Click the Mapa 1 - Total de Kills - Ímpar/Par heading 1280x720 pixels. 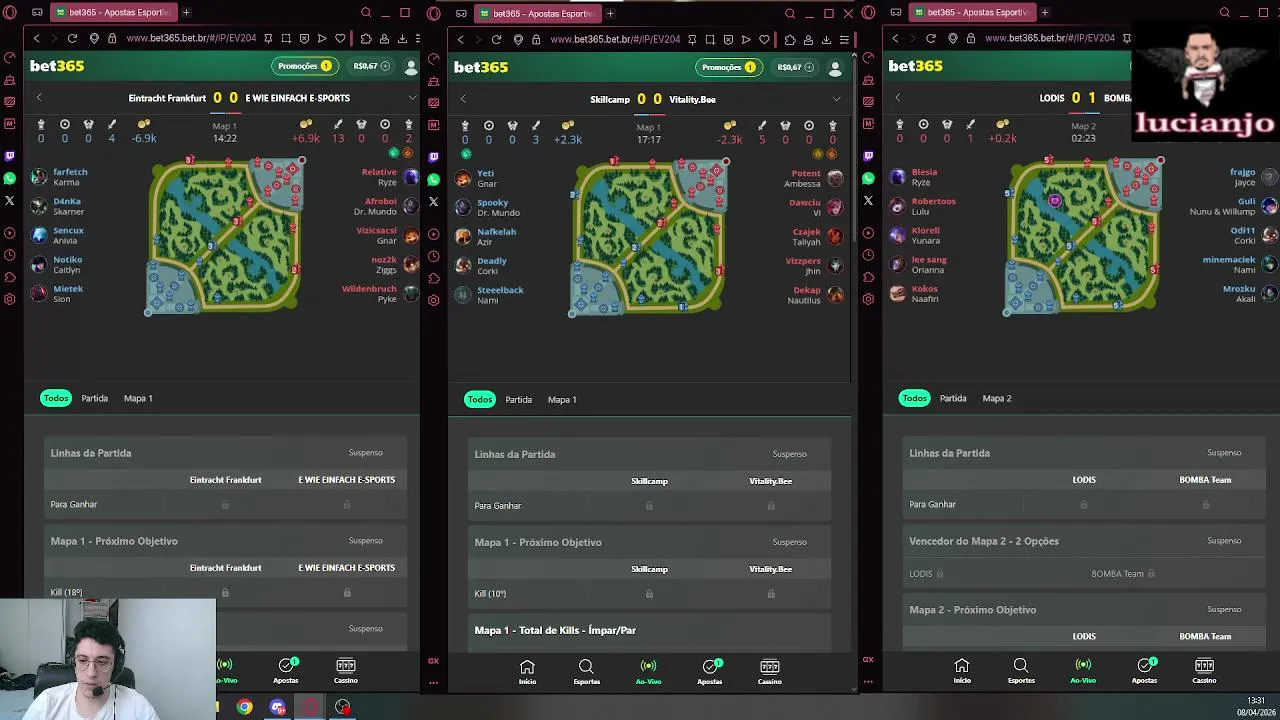pyautogui.click(x=555, y=630)
